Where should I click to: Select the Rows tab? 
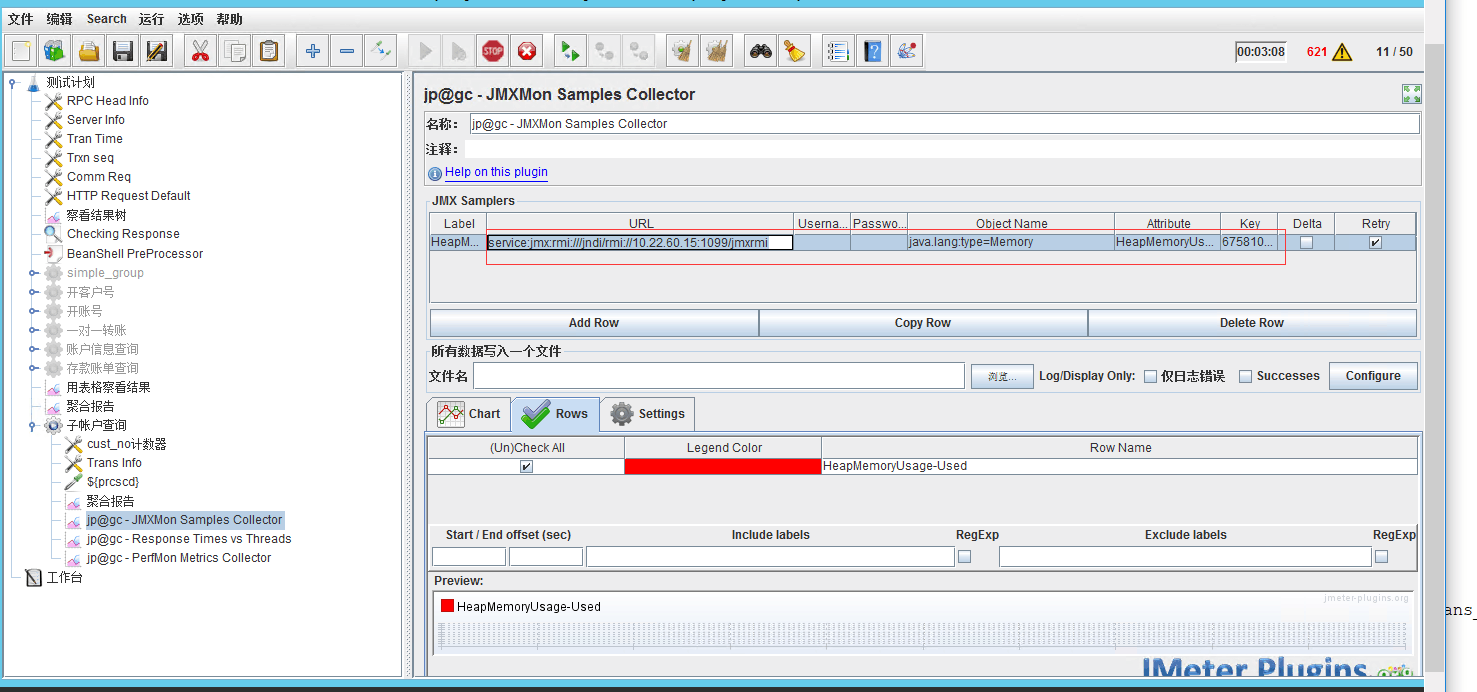point(555,413)
